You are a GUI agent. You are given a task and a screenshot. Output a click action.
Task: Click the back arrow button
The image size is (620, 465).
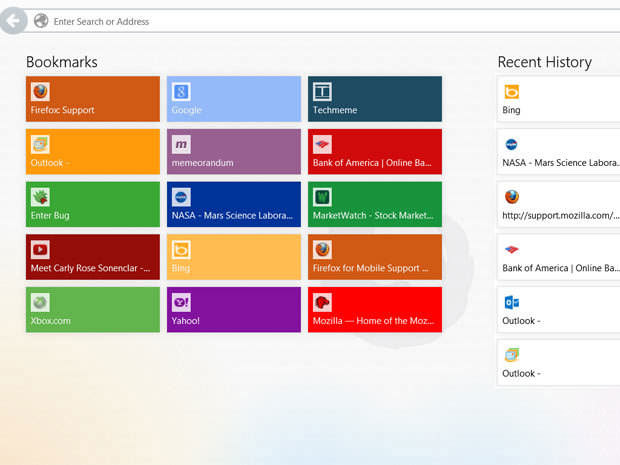(13, 20)
